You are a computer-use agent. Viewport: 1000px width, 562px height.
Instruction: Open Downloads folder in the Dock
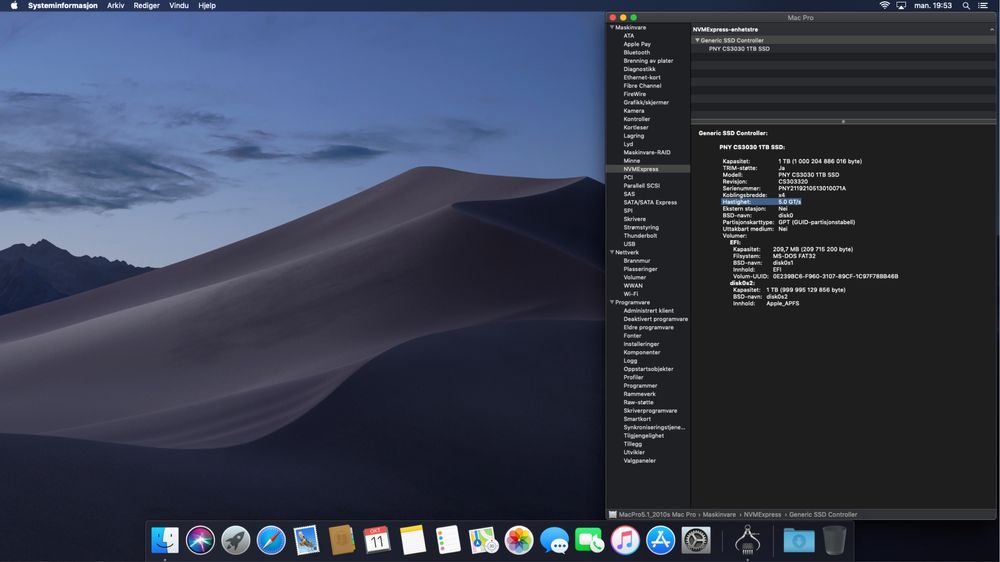[798, 540]
